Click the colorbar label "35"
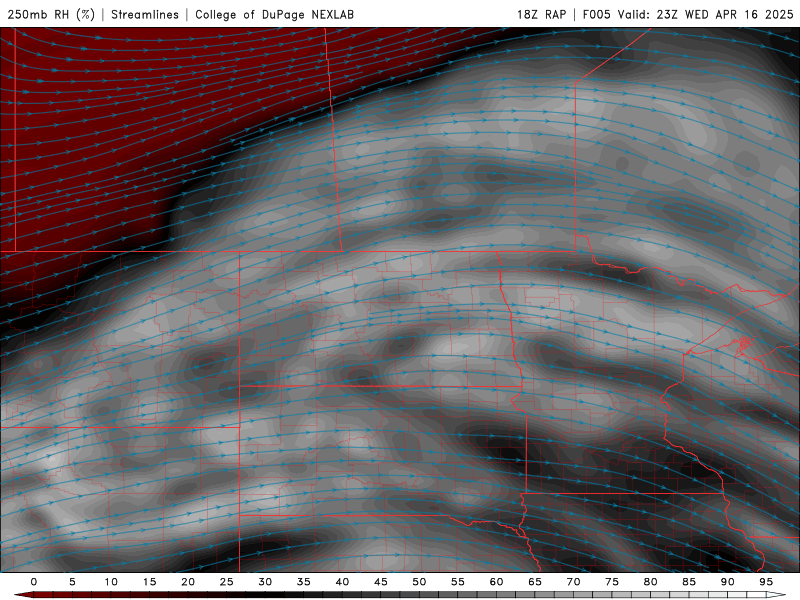Screen dimensions: 800x600 pos(304,582)
